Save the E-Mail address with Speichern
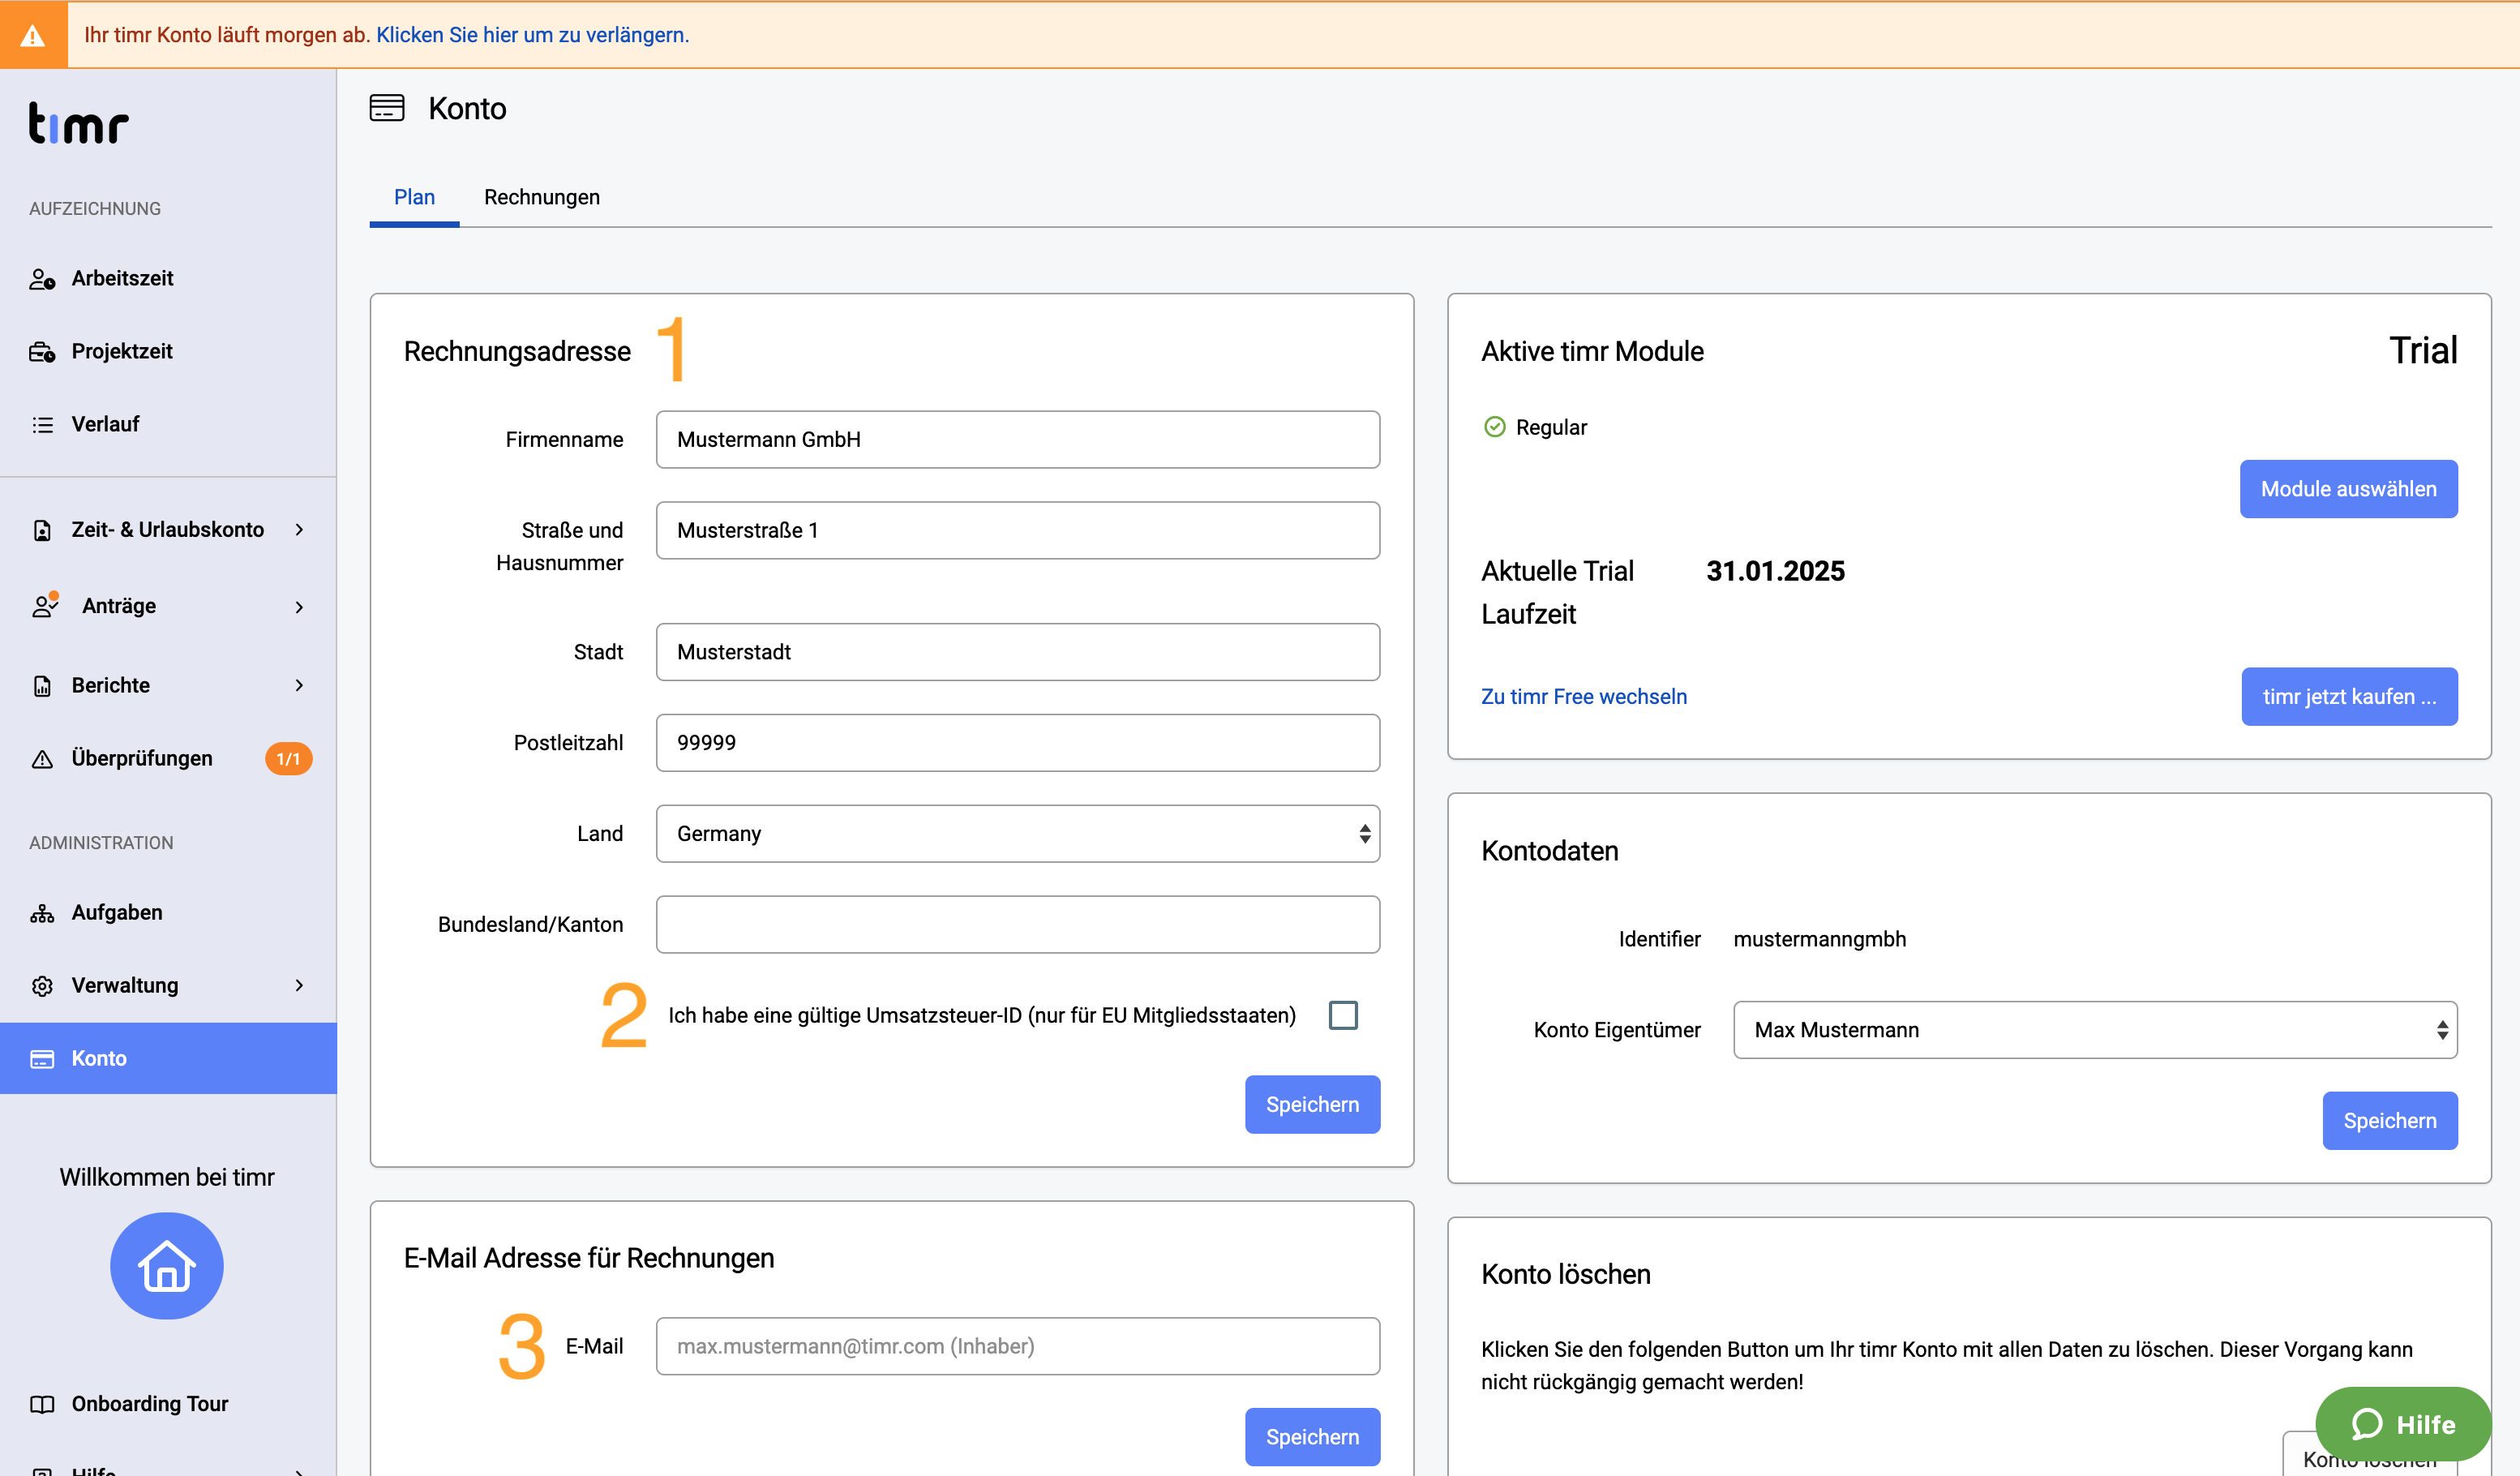The width and height of the screenshot is (2520, 1476). coord(1312,1437)
